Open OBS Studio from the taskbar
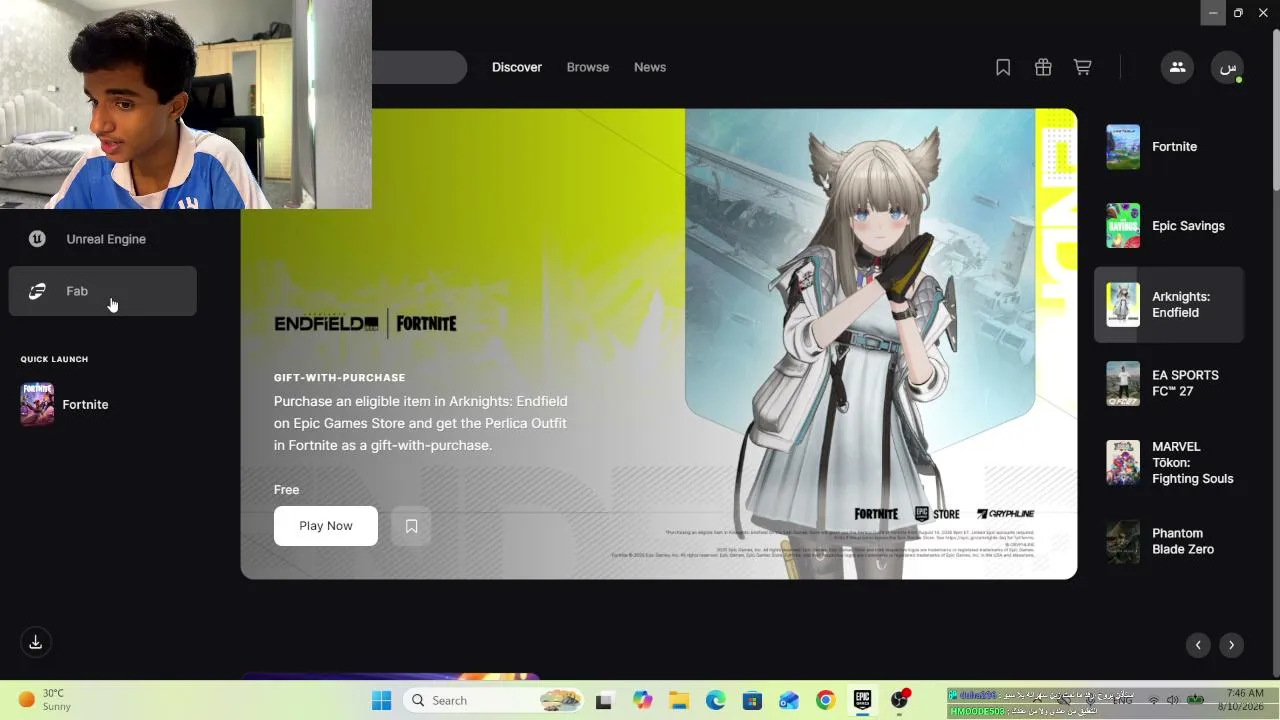Viewport: 1280px width, 720px height. pyautogui.click(x=899, y=701)
